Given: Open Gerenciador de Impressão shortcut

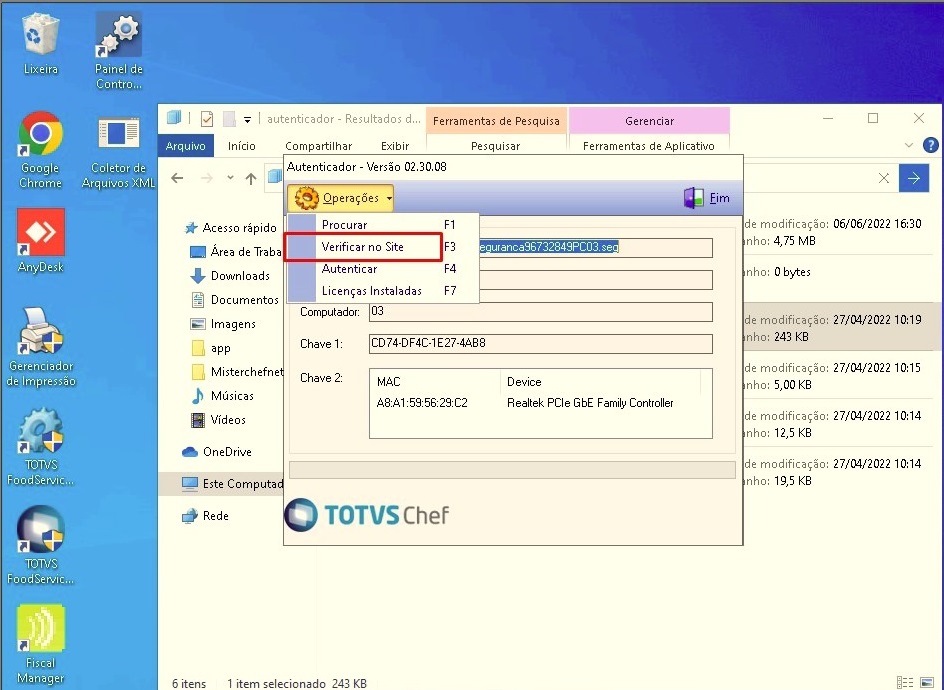Looking at the screenshot, I should click(41, 347).
